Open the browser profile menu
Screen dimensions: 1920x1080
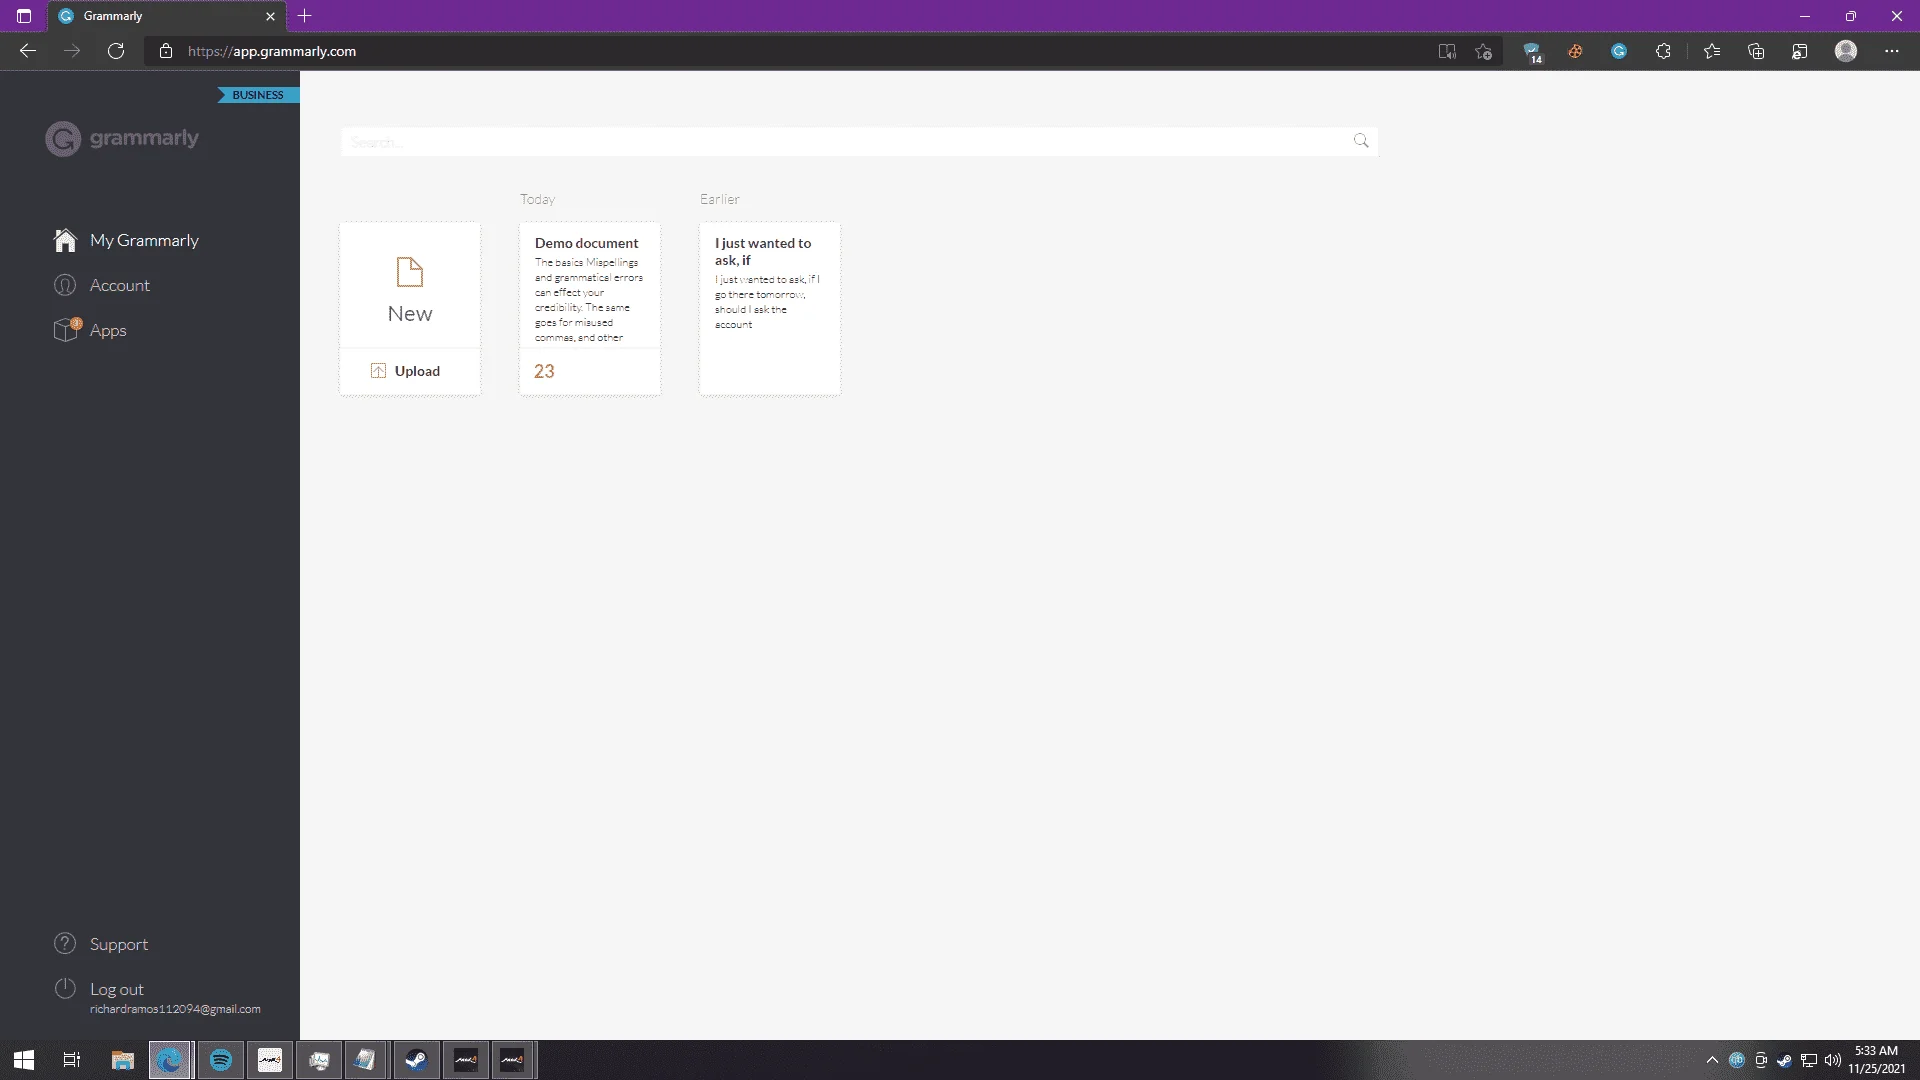tap(1846, 51)
